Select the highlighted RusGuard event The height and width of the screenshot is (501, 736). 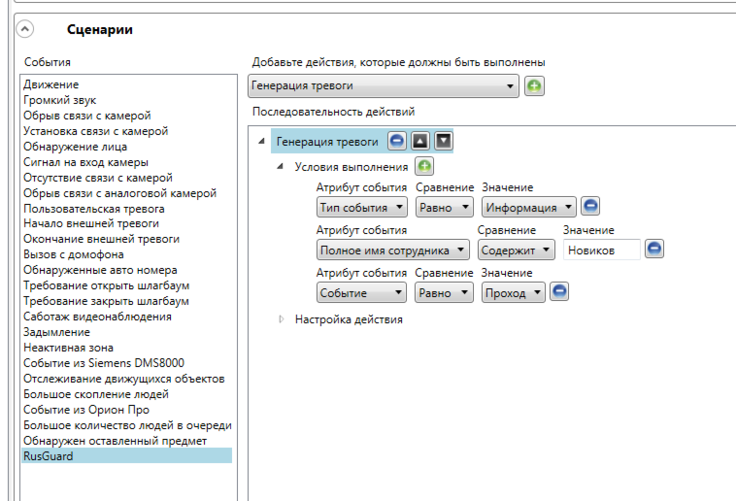(x=127, y=456)
